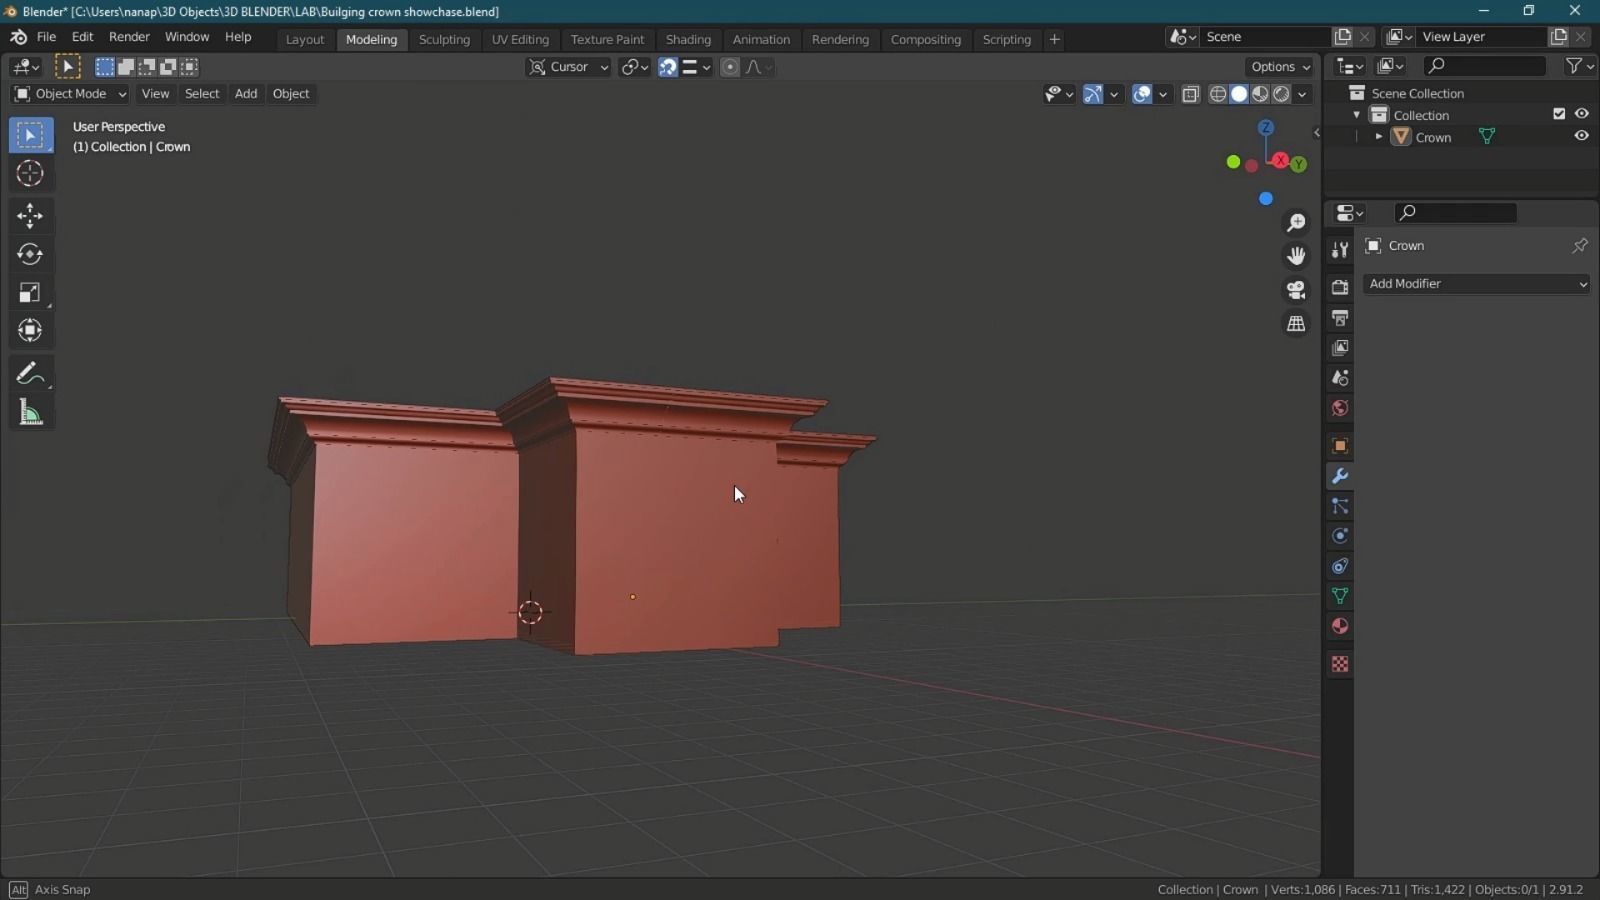Switch to the Layout workspace tab
Screen dimensions: 1600x900
point(305,39)
